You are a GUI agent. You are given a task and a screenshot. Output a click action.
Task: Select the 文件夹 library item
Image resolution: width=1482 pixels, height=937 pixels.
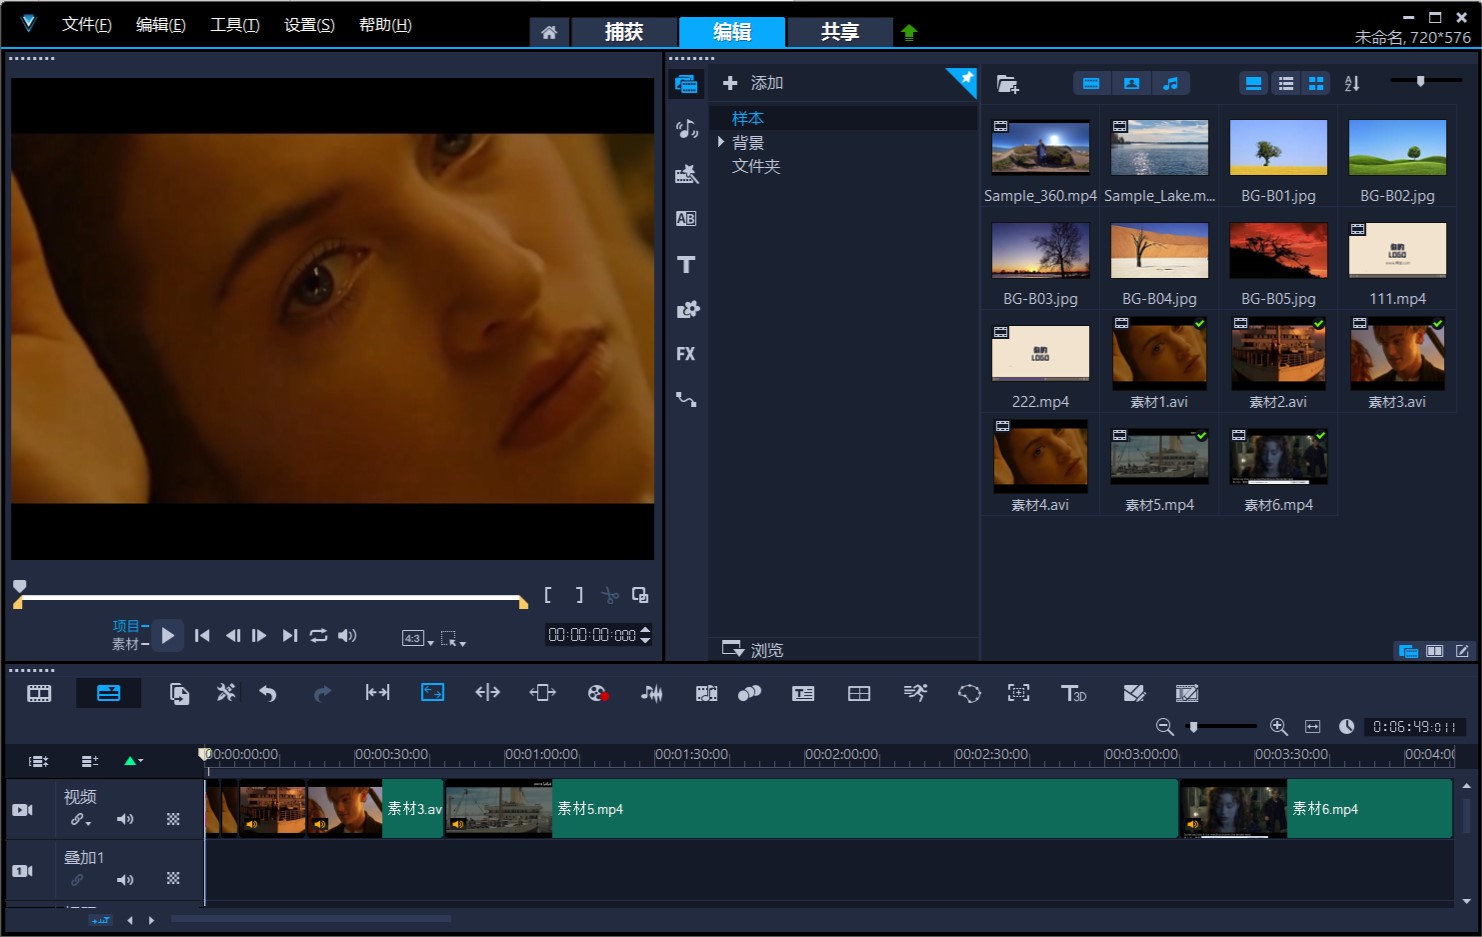[x=756, y=166]
